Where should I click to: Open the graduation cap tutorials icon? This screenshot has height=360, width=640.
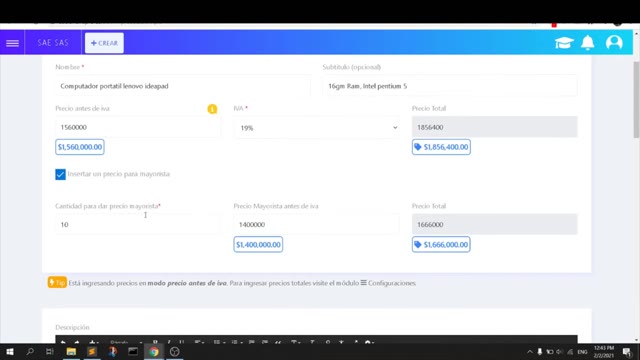click(x=564, y=42)
